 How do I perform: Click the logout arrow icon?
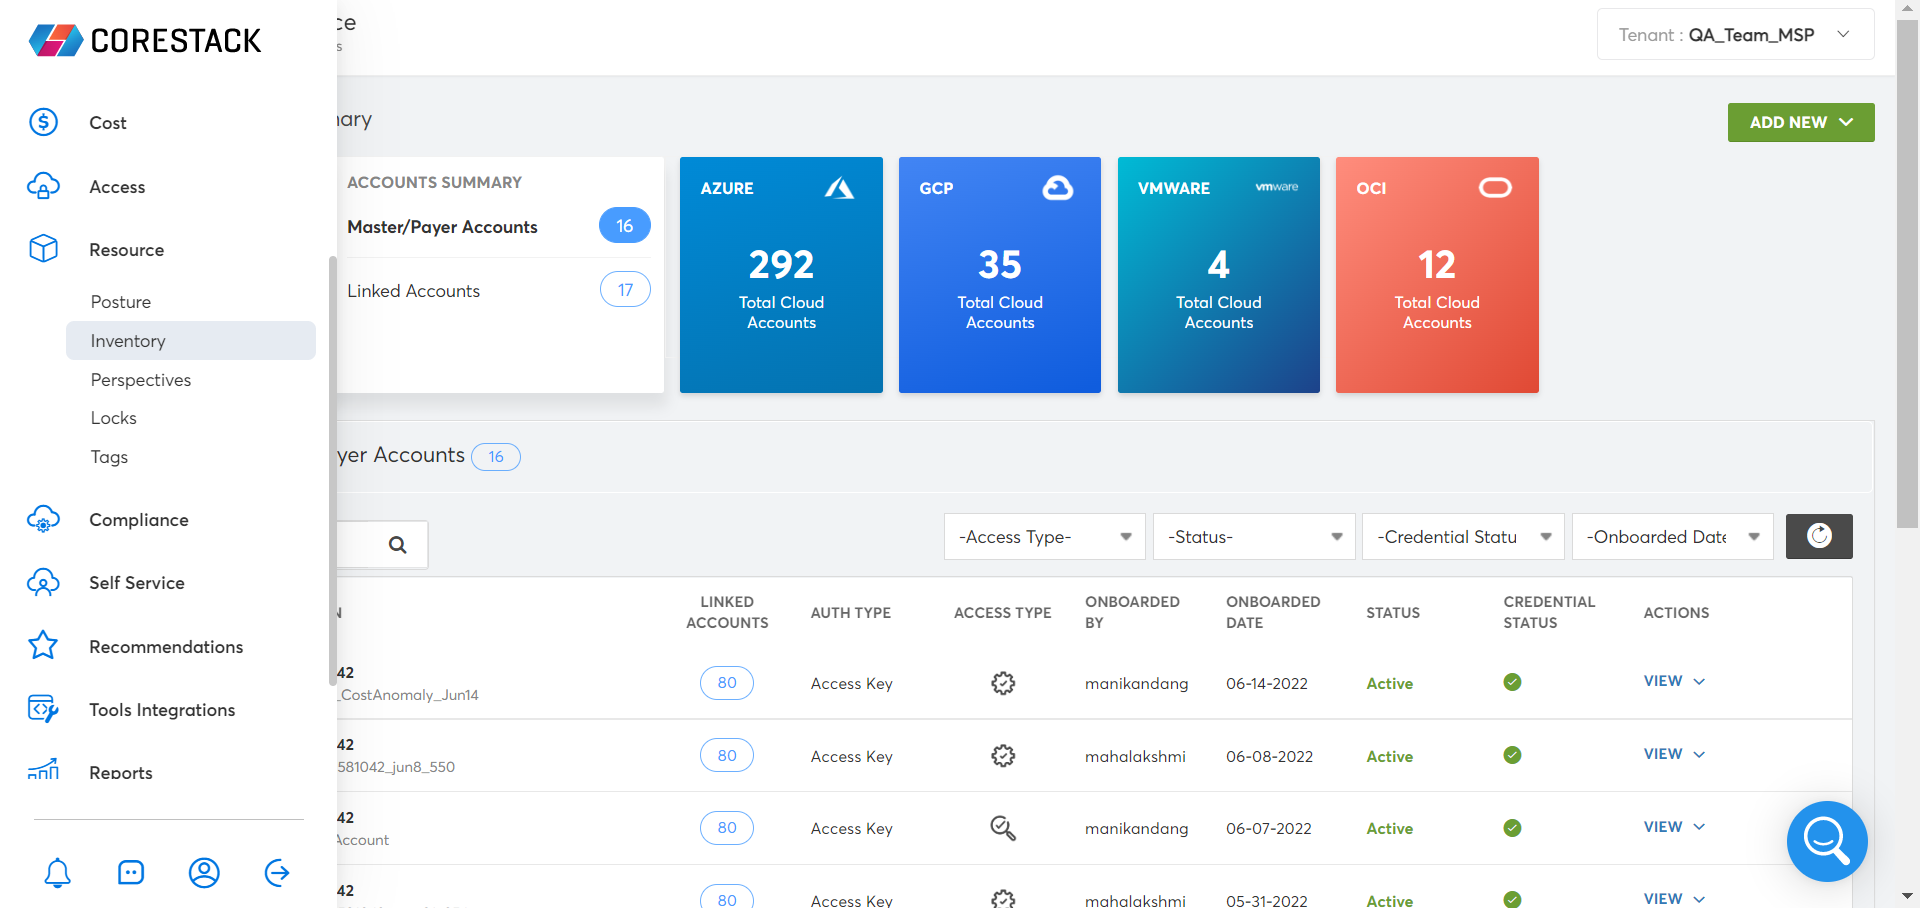(x=277, y=873)
